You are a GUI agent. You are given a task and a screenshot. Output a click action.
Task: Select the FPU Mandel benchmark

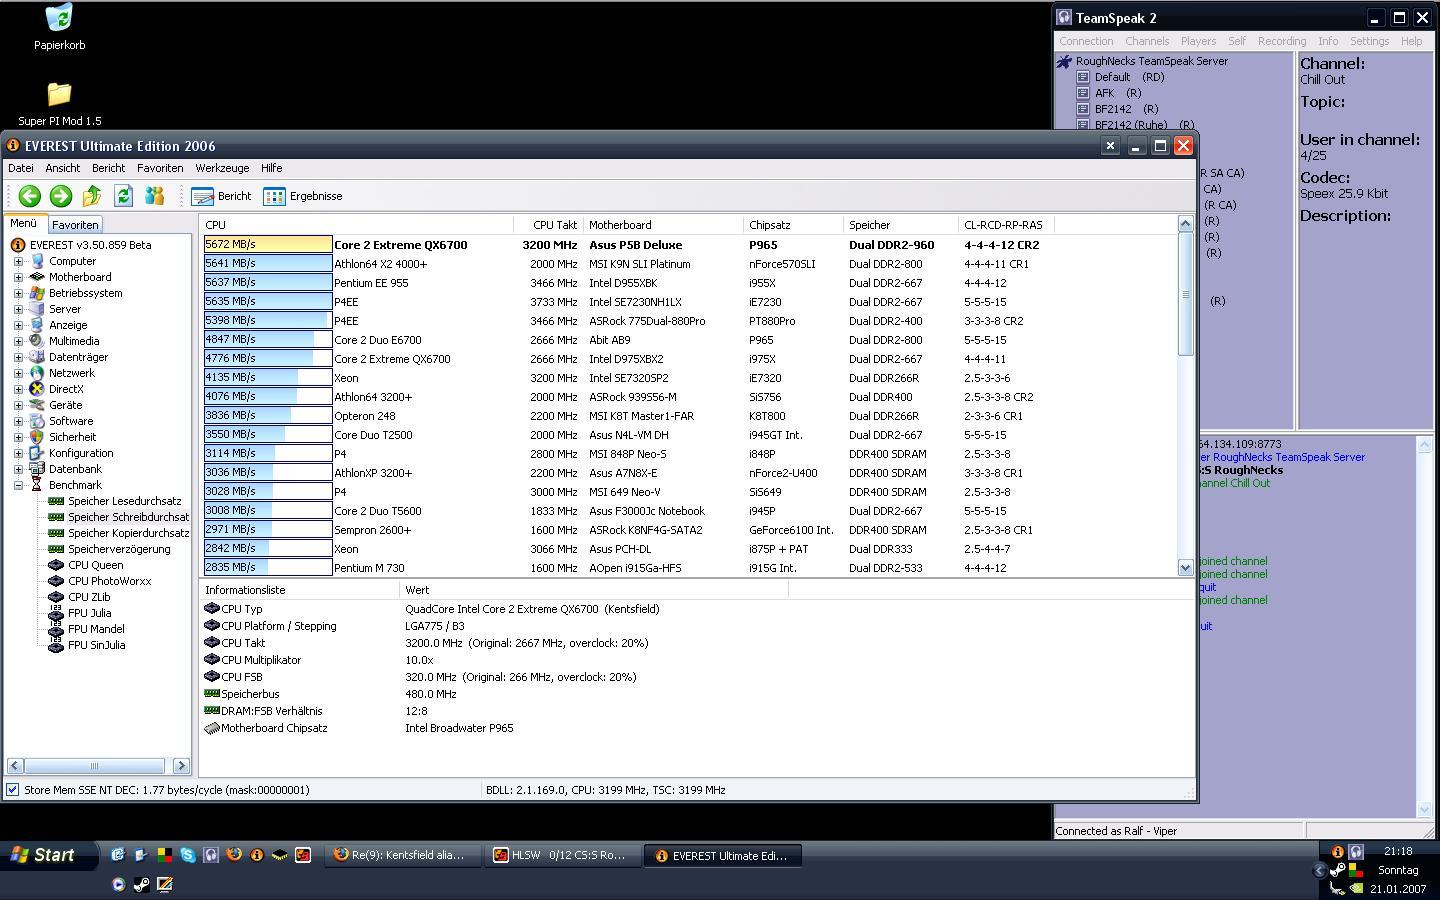click(x=96, y=629)
